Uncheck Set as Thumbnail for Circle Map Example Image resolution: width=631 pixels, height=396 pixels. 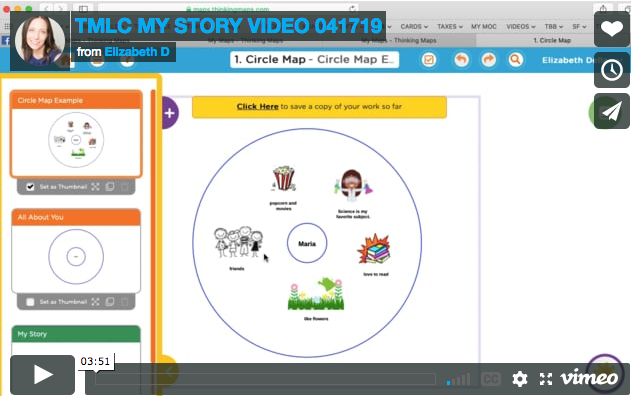[30, 187]
